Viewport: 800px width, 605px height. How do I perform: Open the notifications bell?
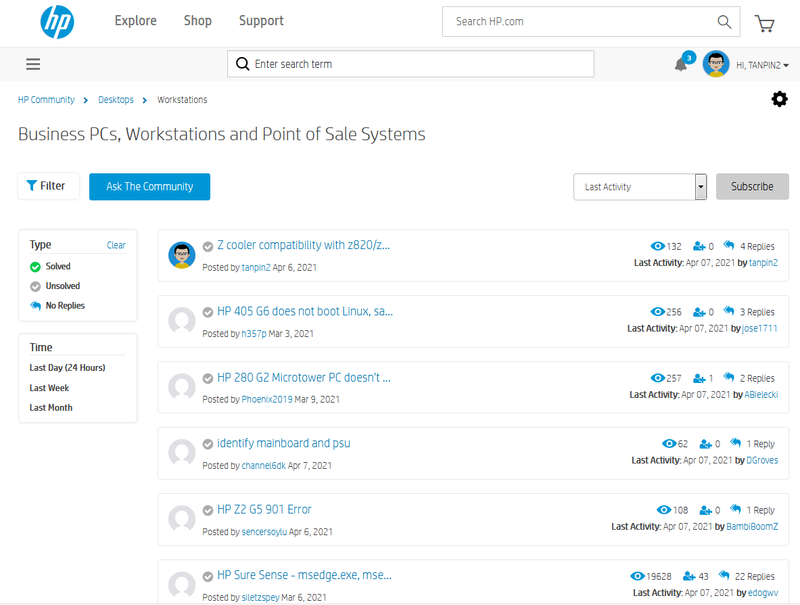coord(681,65)
